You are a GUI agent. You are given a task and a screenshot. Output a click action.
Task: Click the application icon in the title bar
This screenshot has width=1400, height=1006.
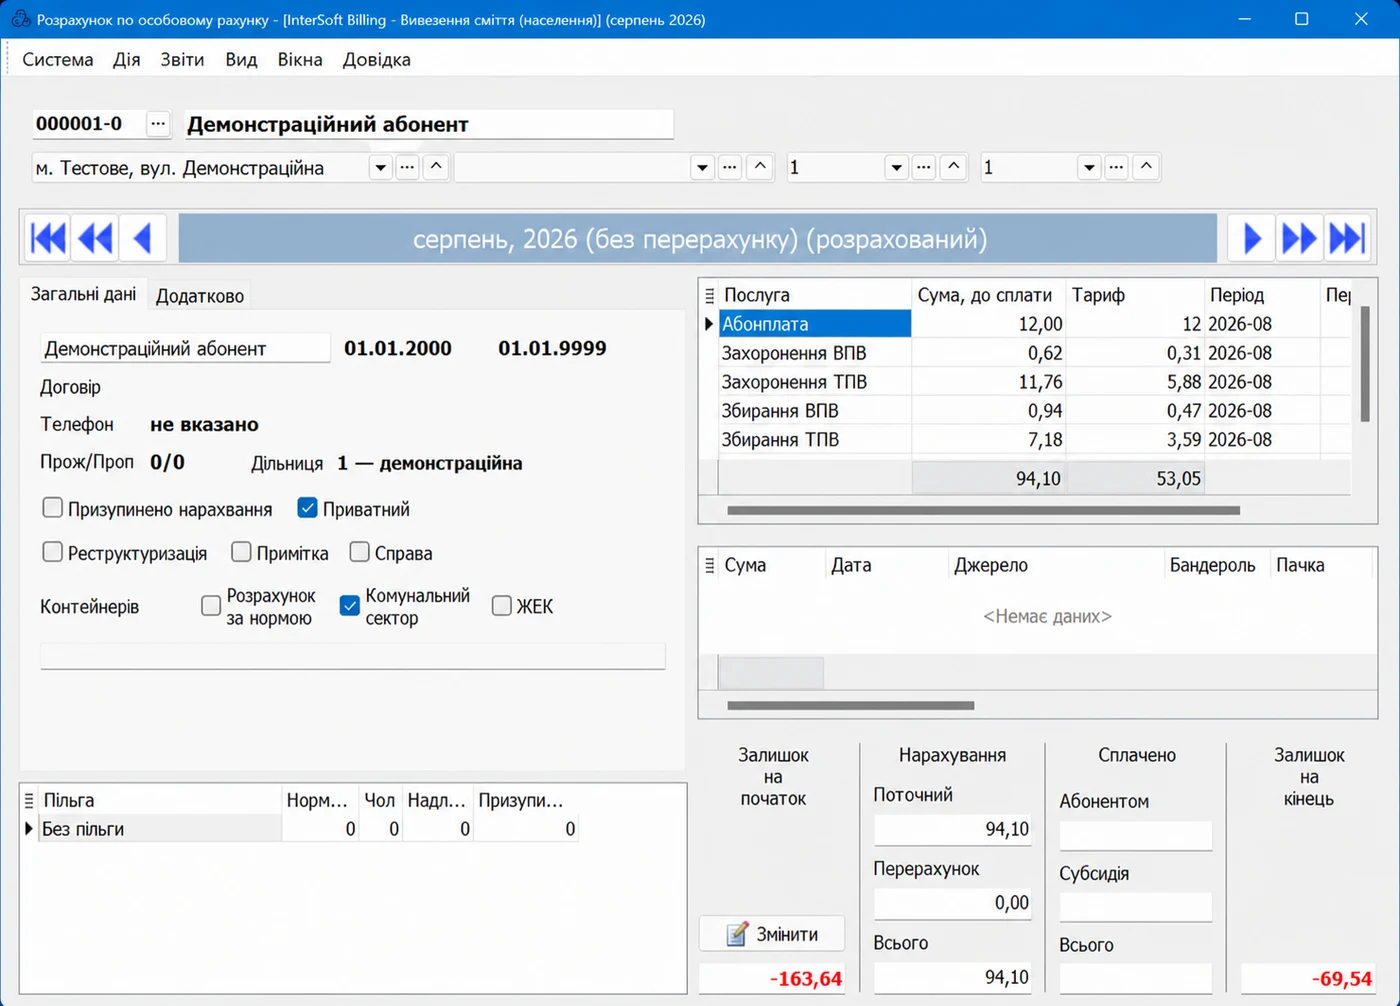(20, 19)
